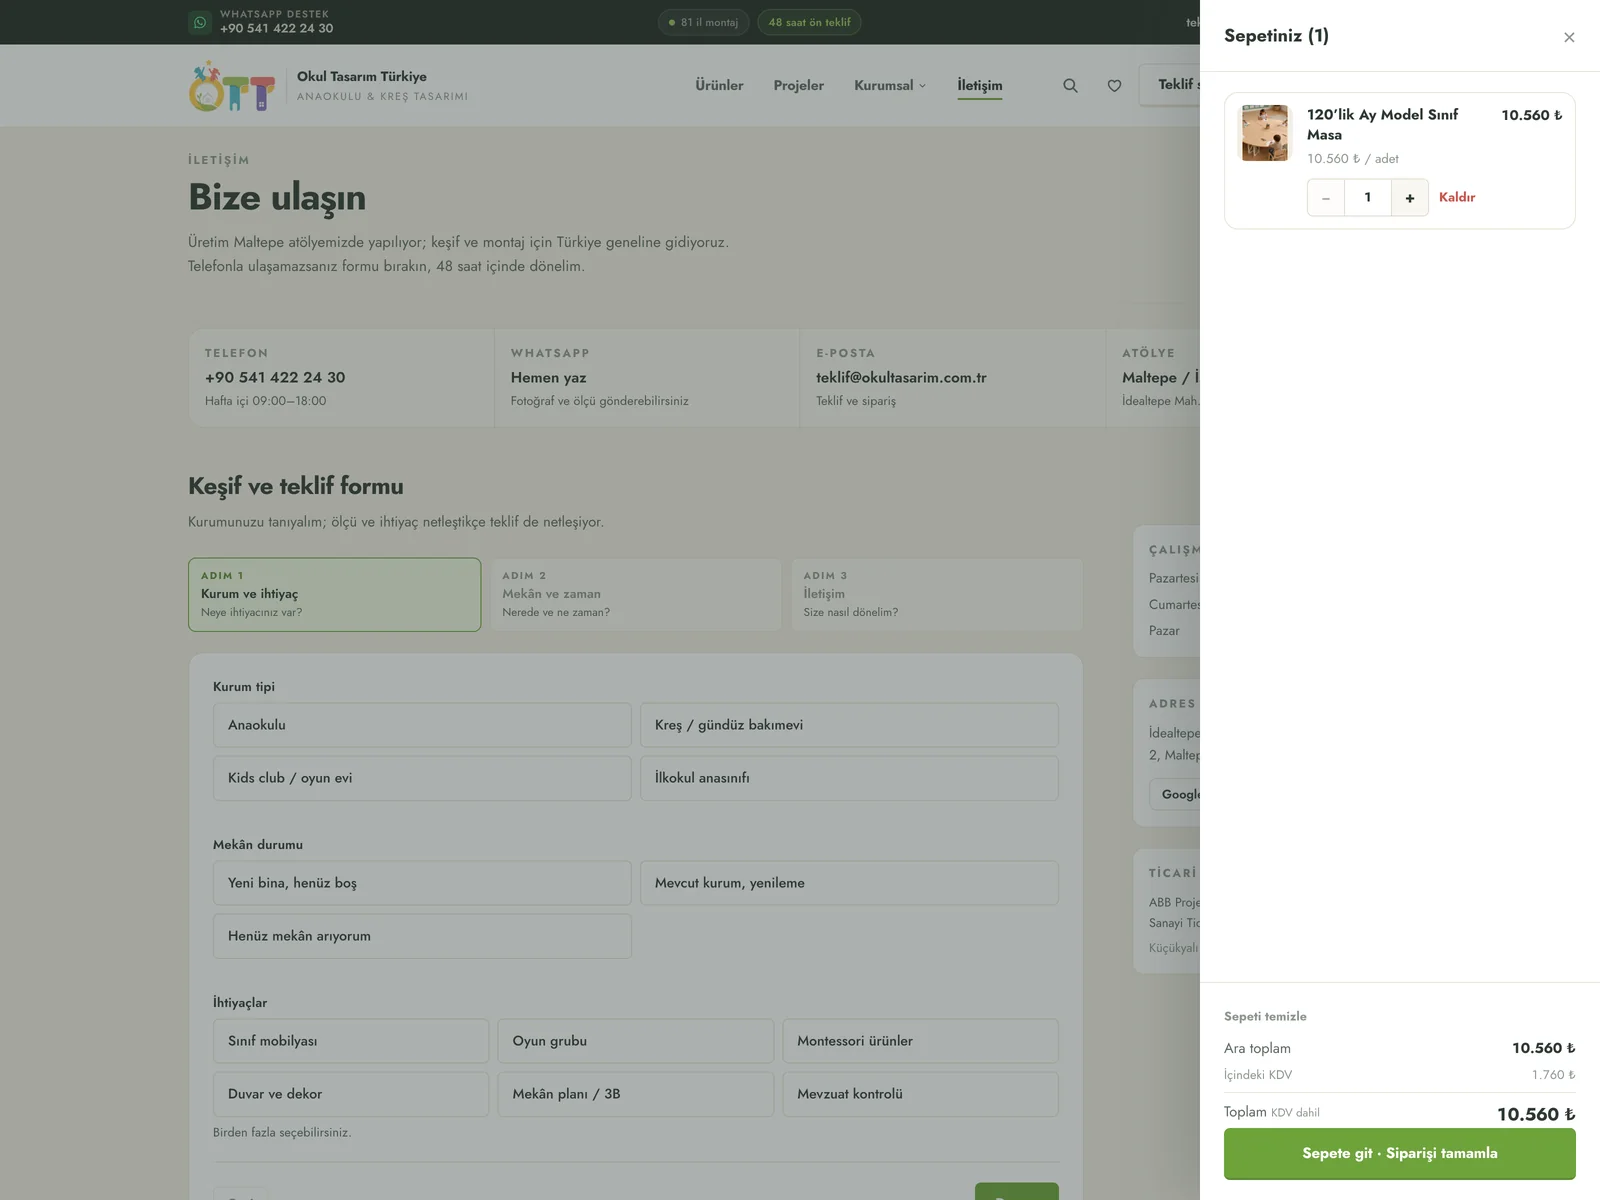Open the 120'lik Ay Model product thumbnail

(x=1265, y=133)
